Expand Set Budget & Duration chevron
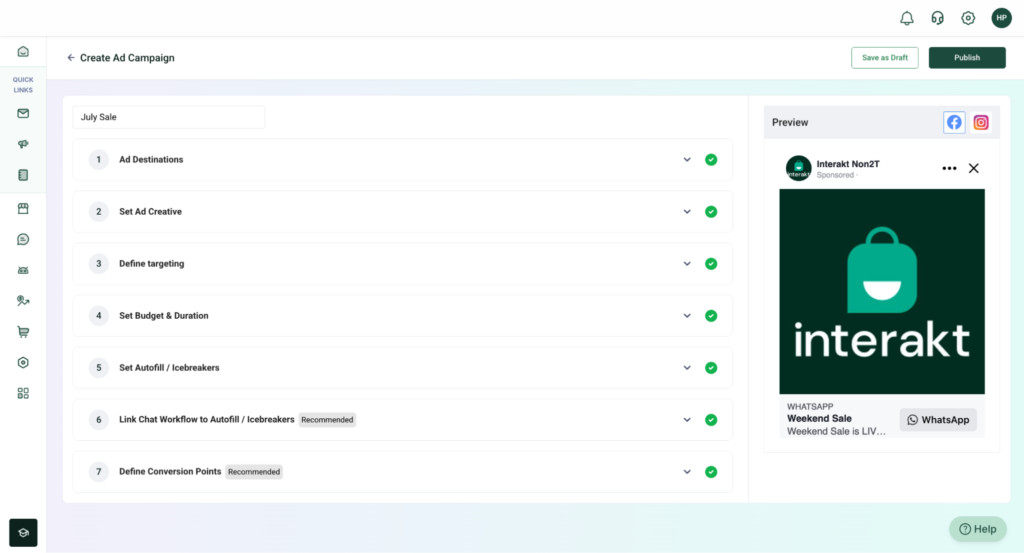The width and height of the screenshot is (1024, 553). tap(687, 316)
